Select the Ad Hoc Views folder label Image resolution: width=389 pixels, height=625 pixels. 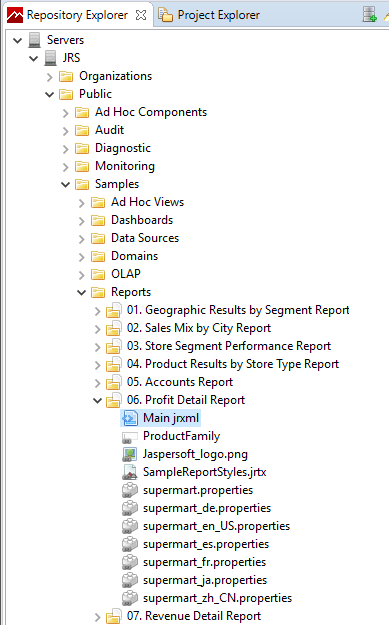pos(147,202)
